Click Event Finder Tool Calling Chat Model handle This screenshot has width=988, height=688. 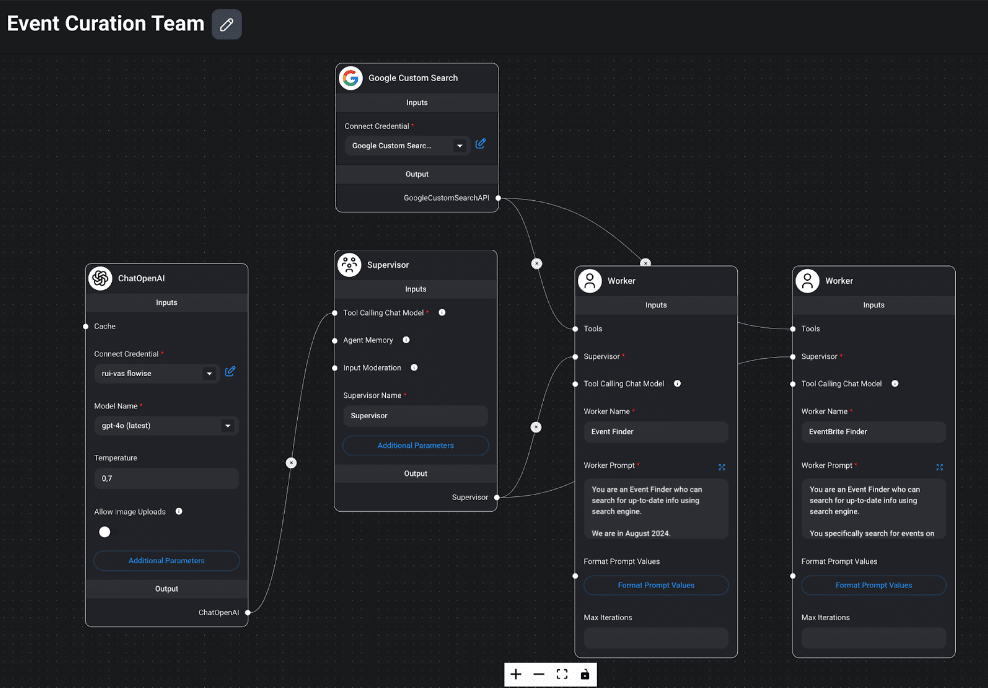pos(575,384)
